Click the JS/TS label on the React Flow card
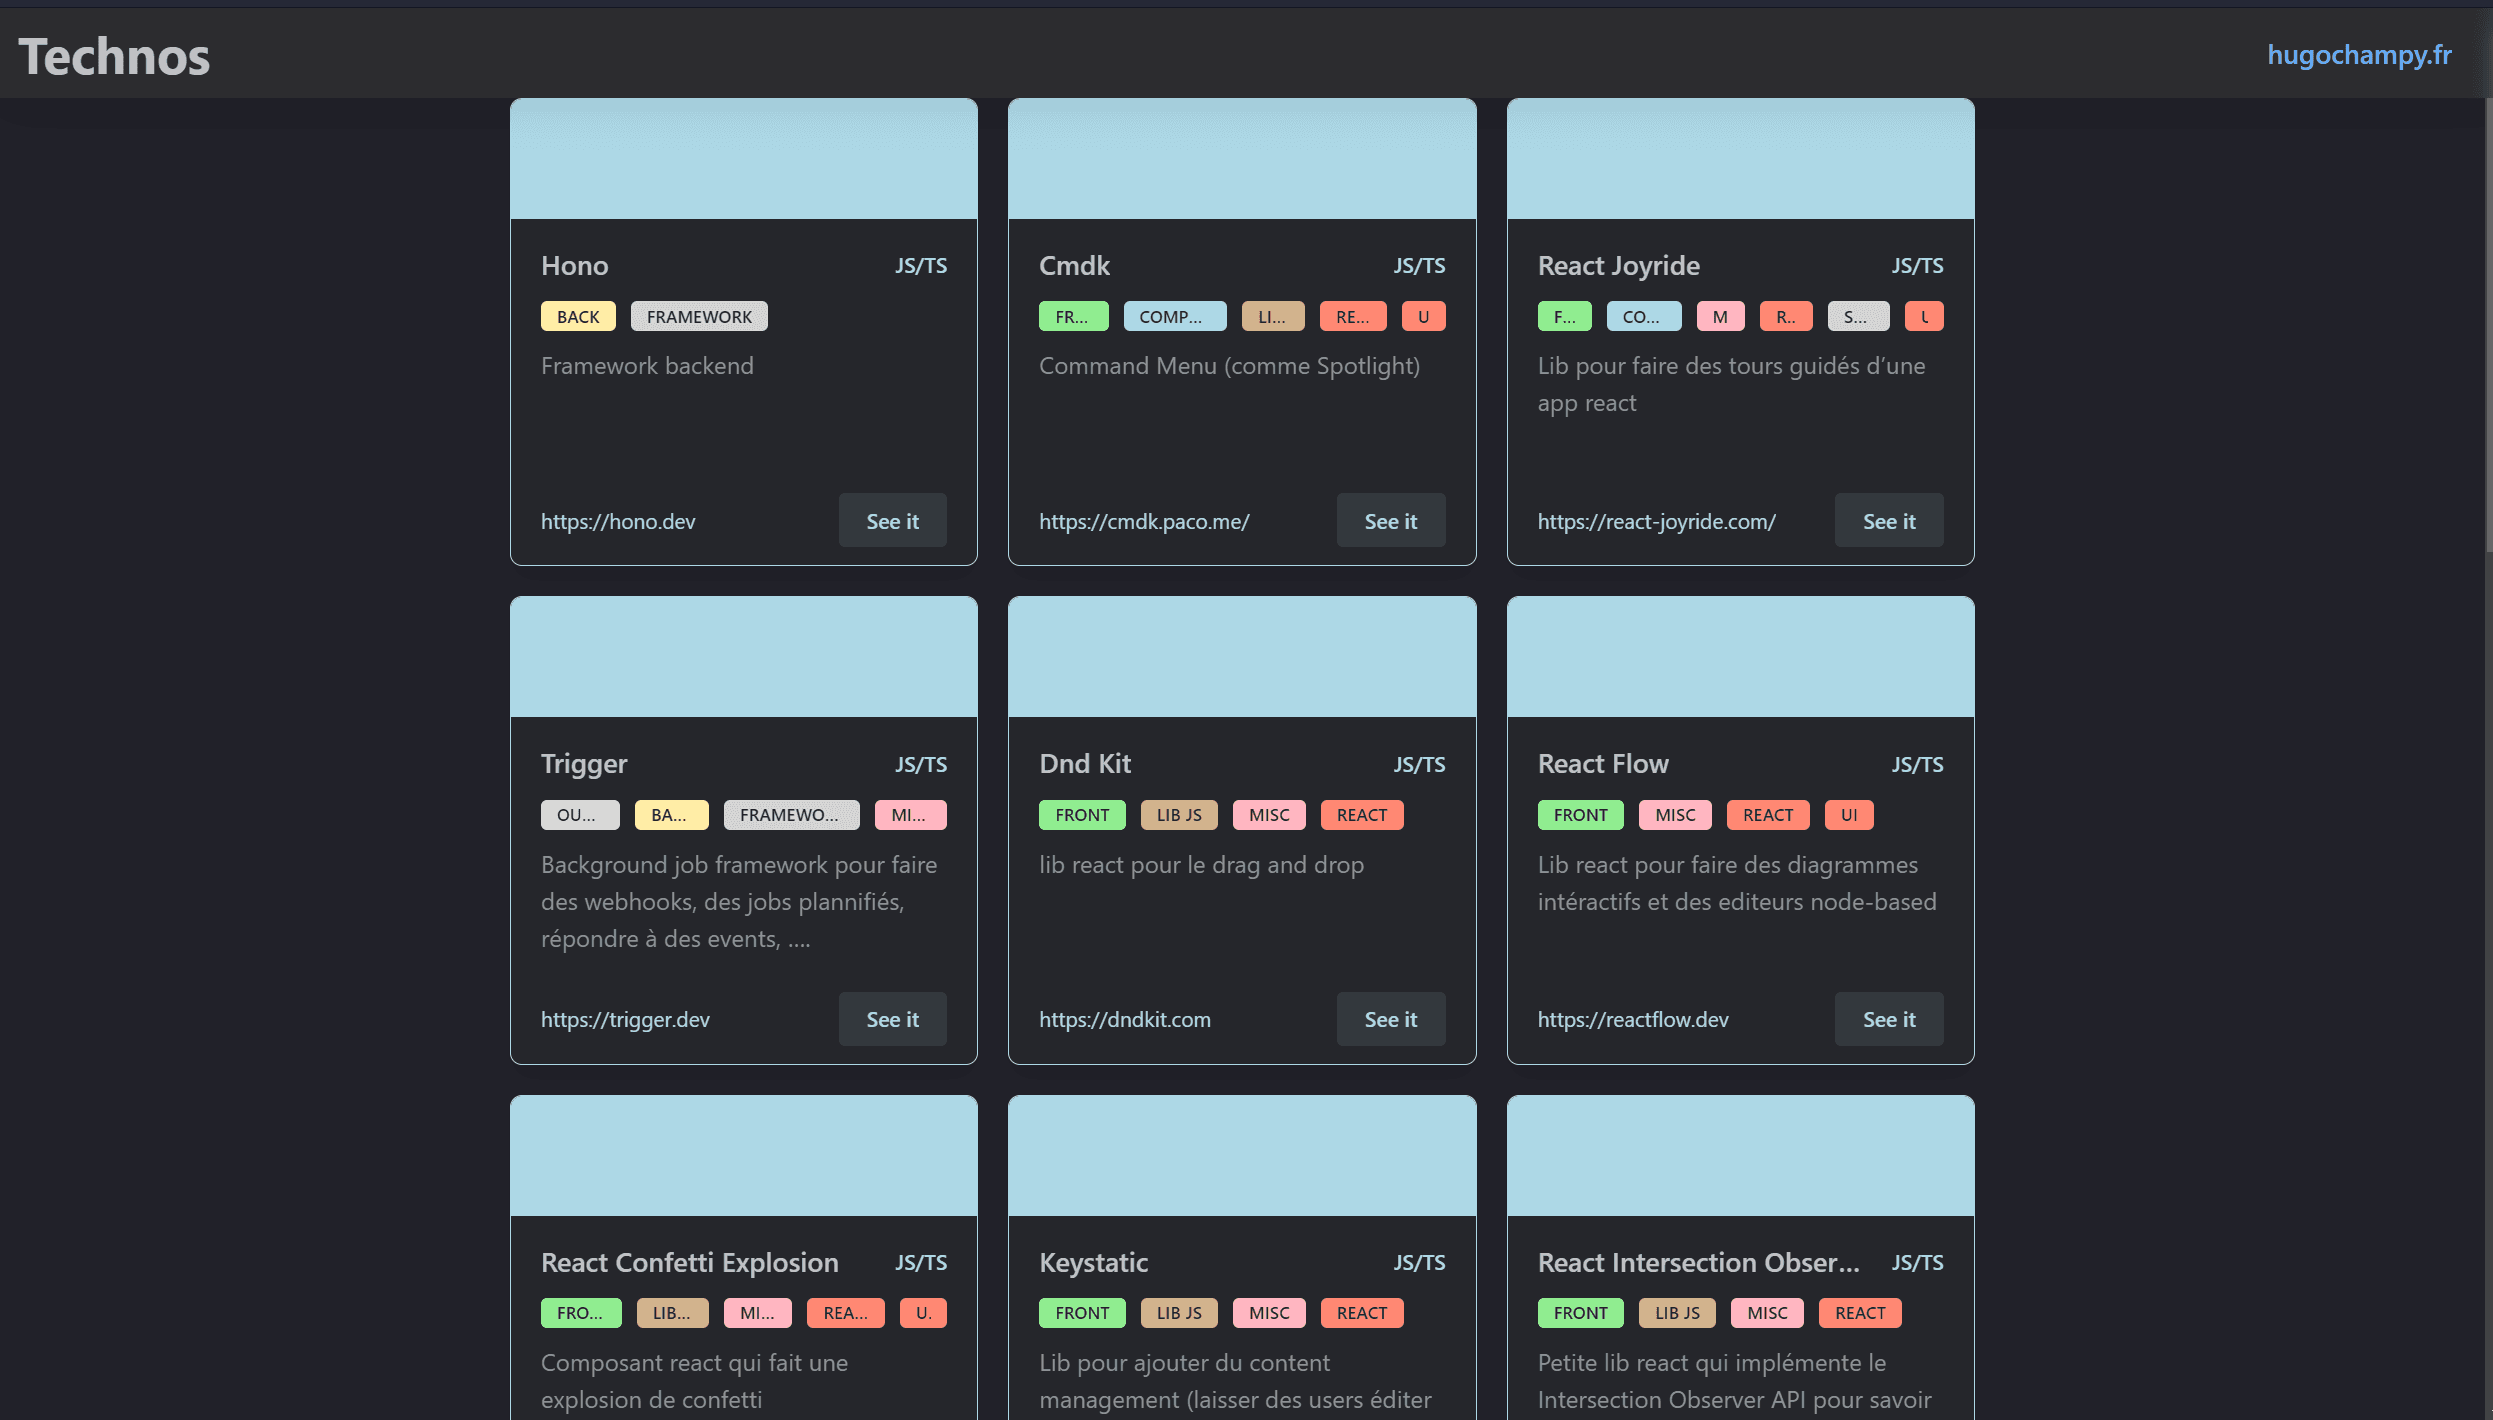The width and height of the screenshot is (2493, 1420). coord(1917,763)
